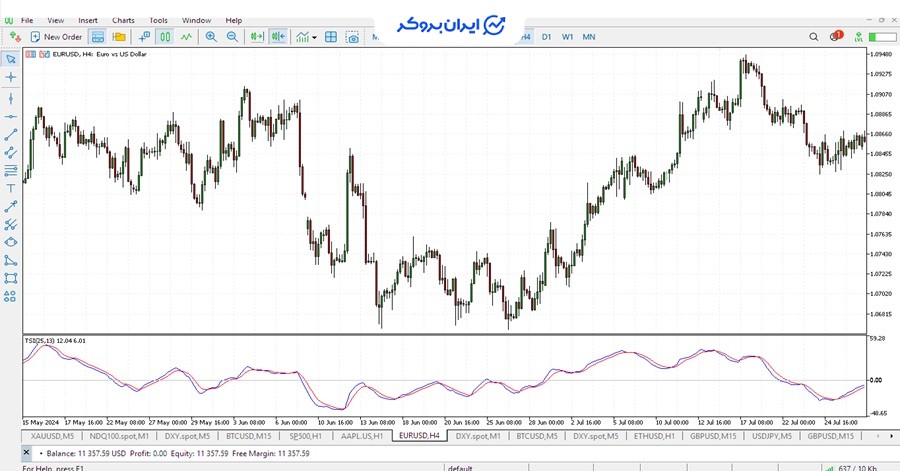Viewport: 900px width, 471px height.
Task: Select the EURUSD,H4 chart tab
Action: [x=420, y=435]
